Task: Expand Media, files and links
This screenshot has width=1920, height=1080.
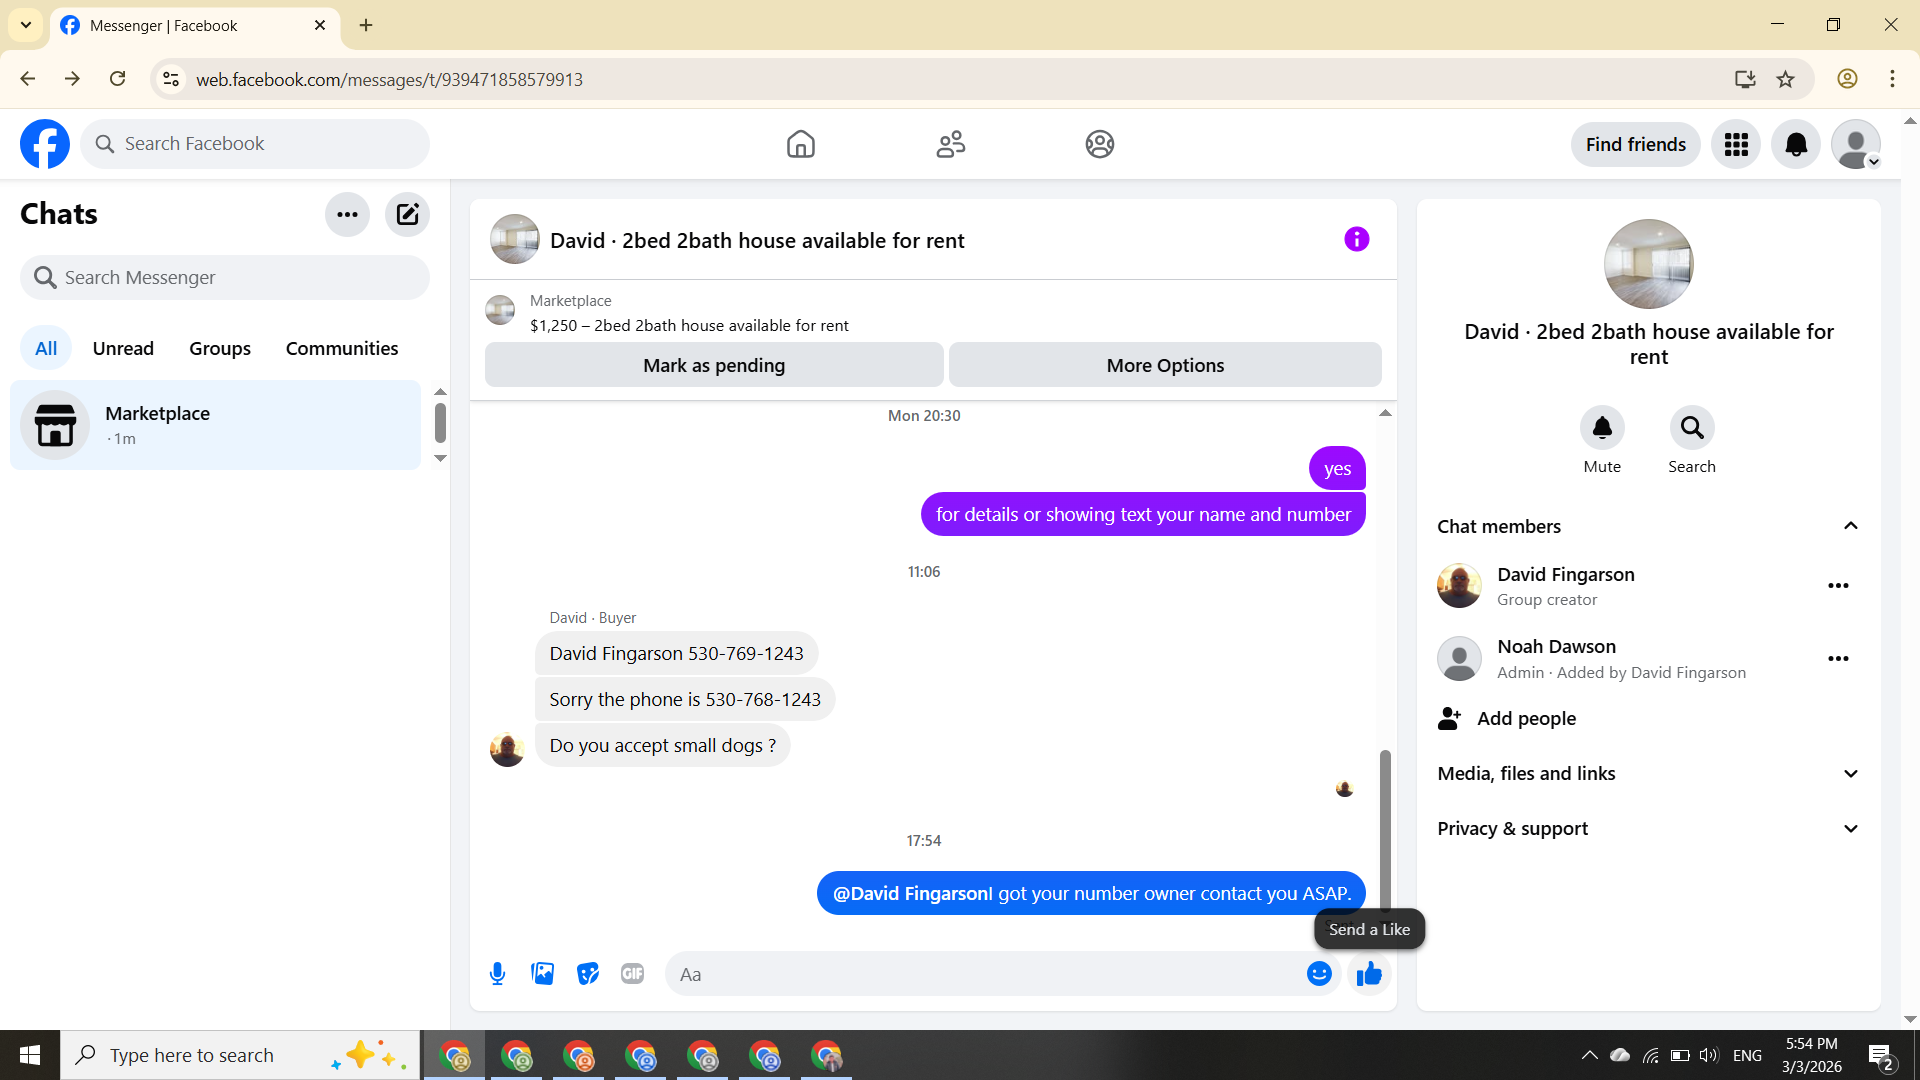Action: coord(1850,773)
